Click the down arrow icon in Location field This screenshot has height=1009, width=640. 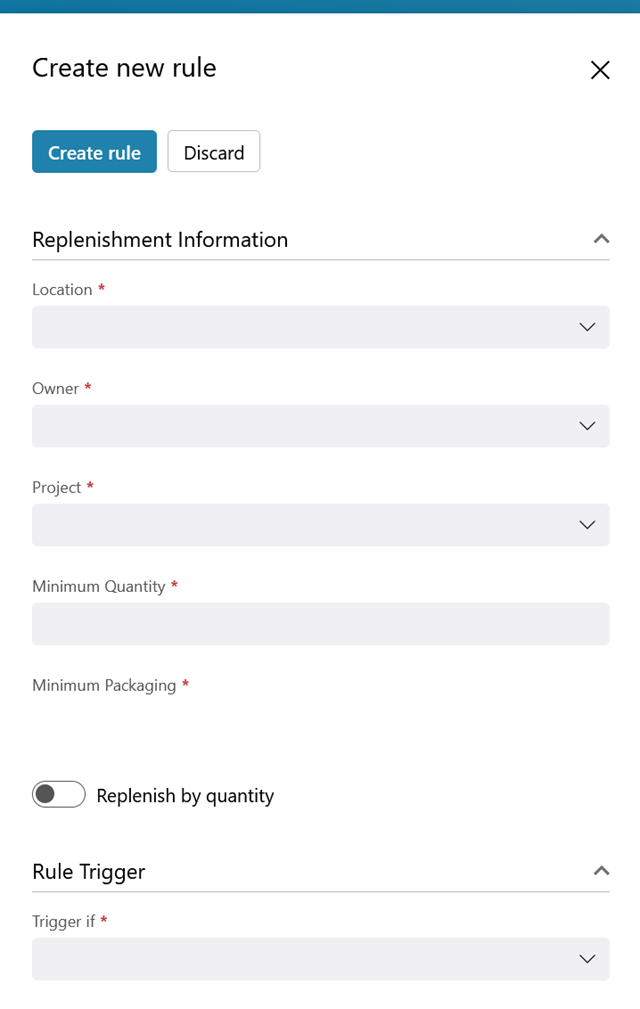[x=587, y=327]
